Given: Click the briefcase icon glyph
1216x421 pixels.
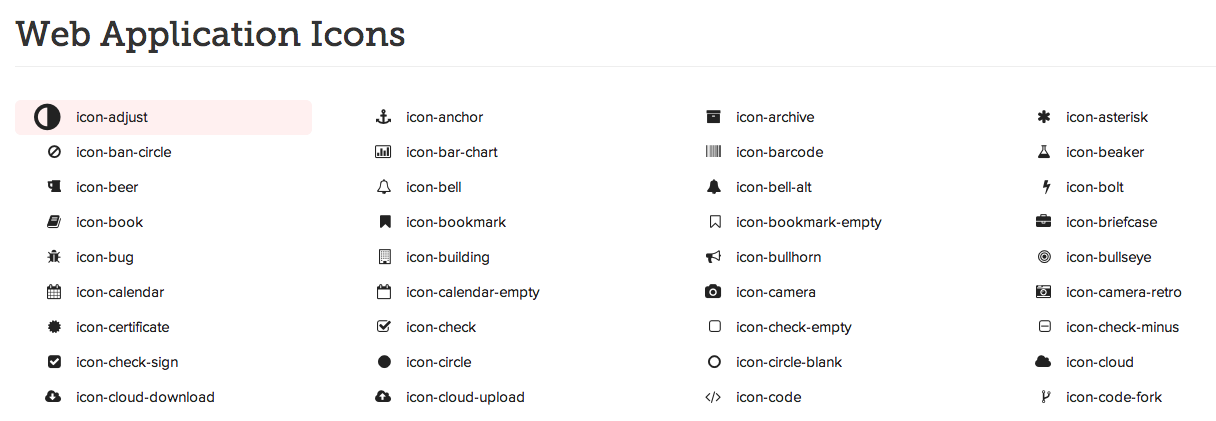Looking at the screenshot, I should 1044,222.
